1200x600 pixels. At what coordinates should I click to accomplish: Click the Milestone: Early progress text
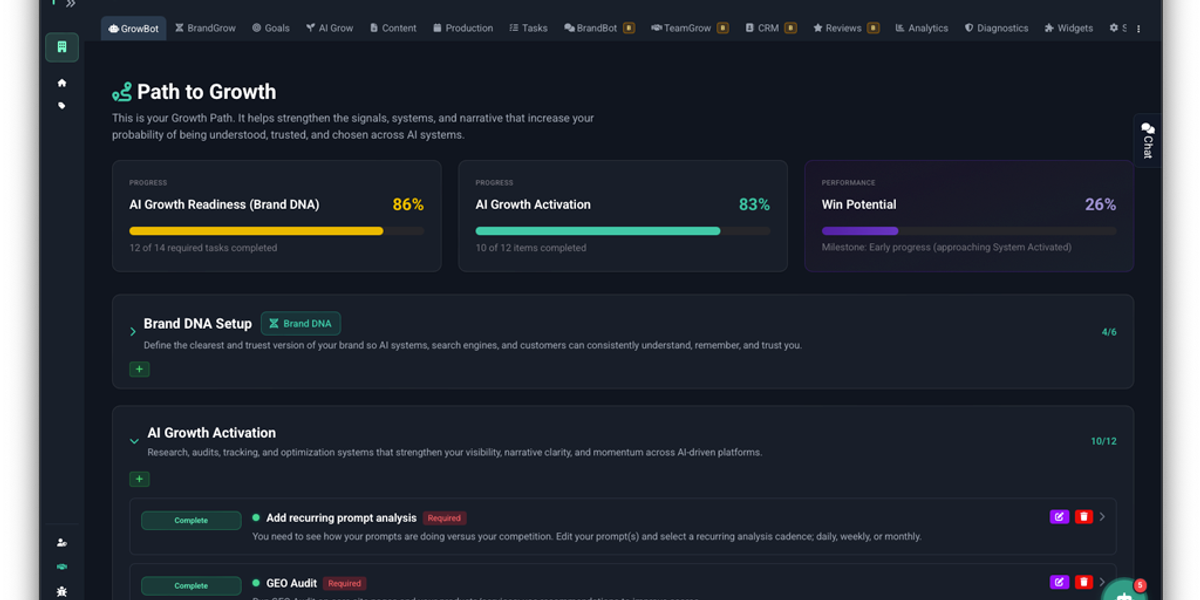pos(946,247)
